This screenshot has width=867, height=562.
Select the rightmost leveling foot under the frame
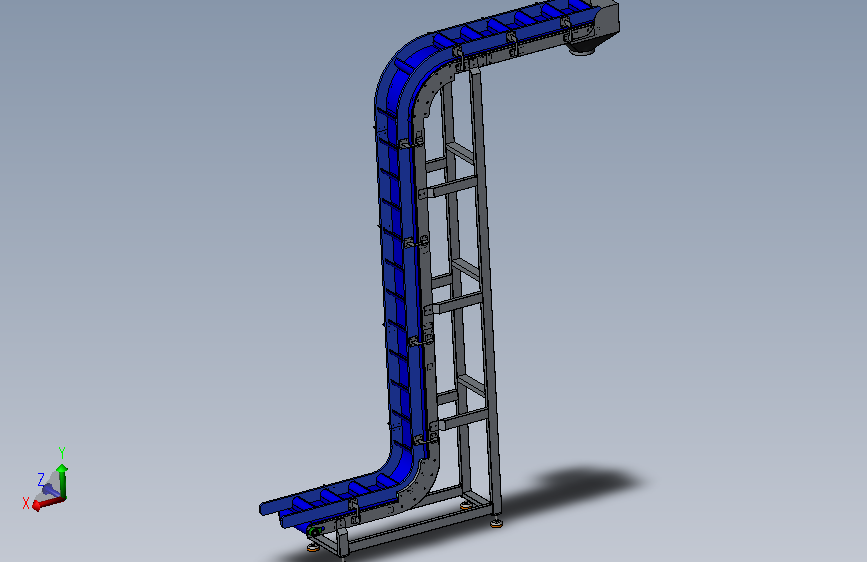[496, 521]
